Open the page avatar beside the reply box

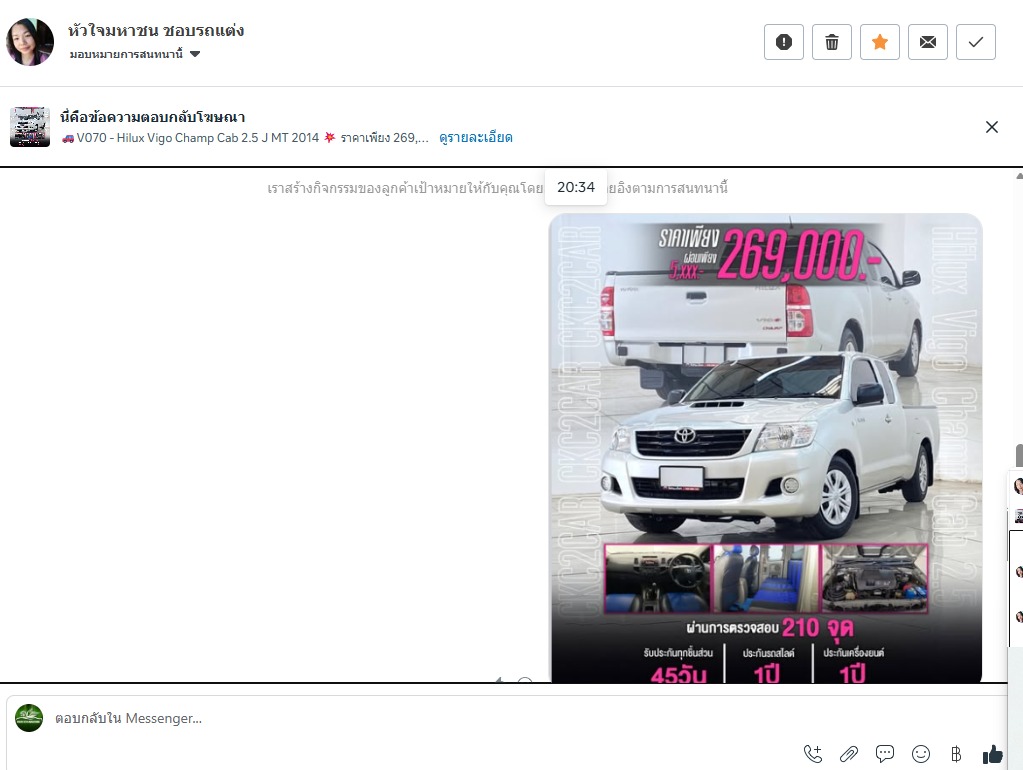(29, 718)
